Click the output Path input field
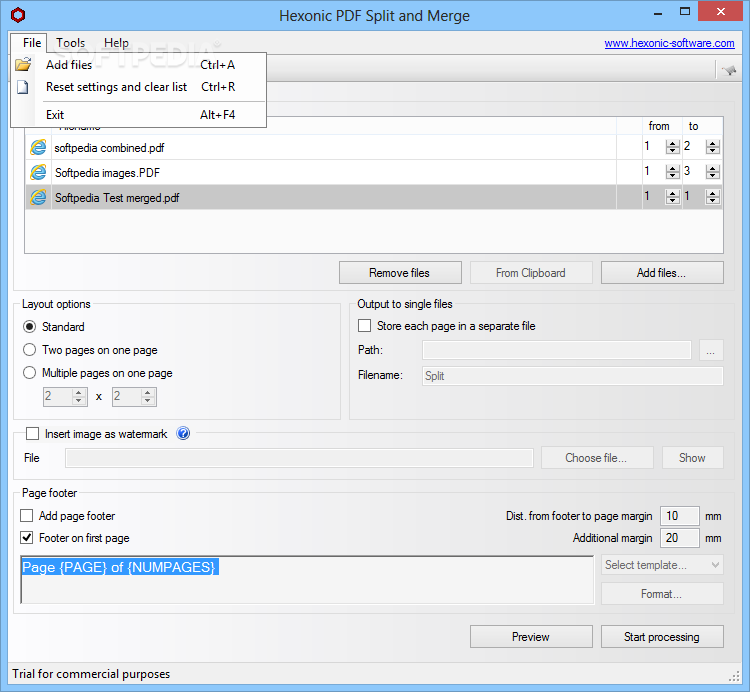The height and width of the screenshot is (692, 750). point(557,350)
